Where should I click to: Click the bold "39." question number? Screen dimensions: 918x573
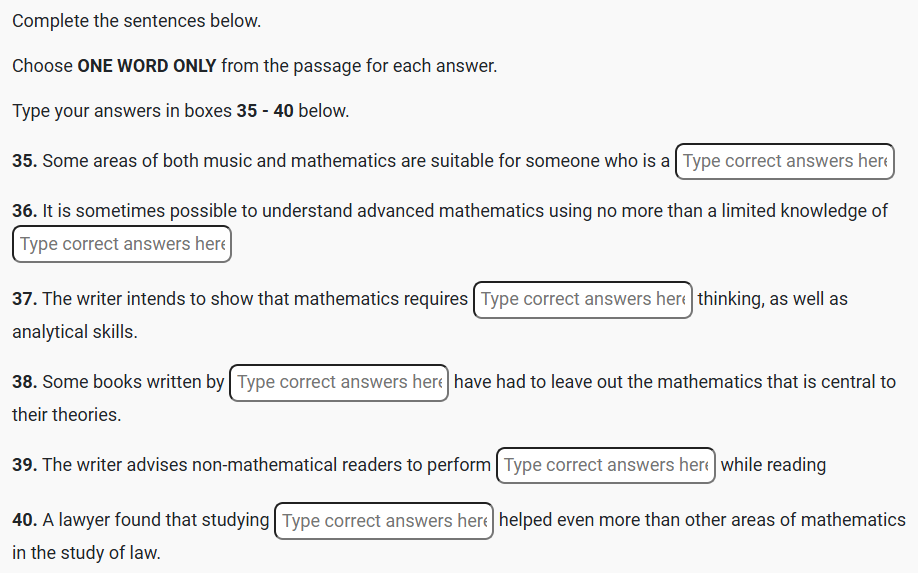pos(25,465)
